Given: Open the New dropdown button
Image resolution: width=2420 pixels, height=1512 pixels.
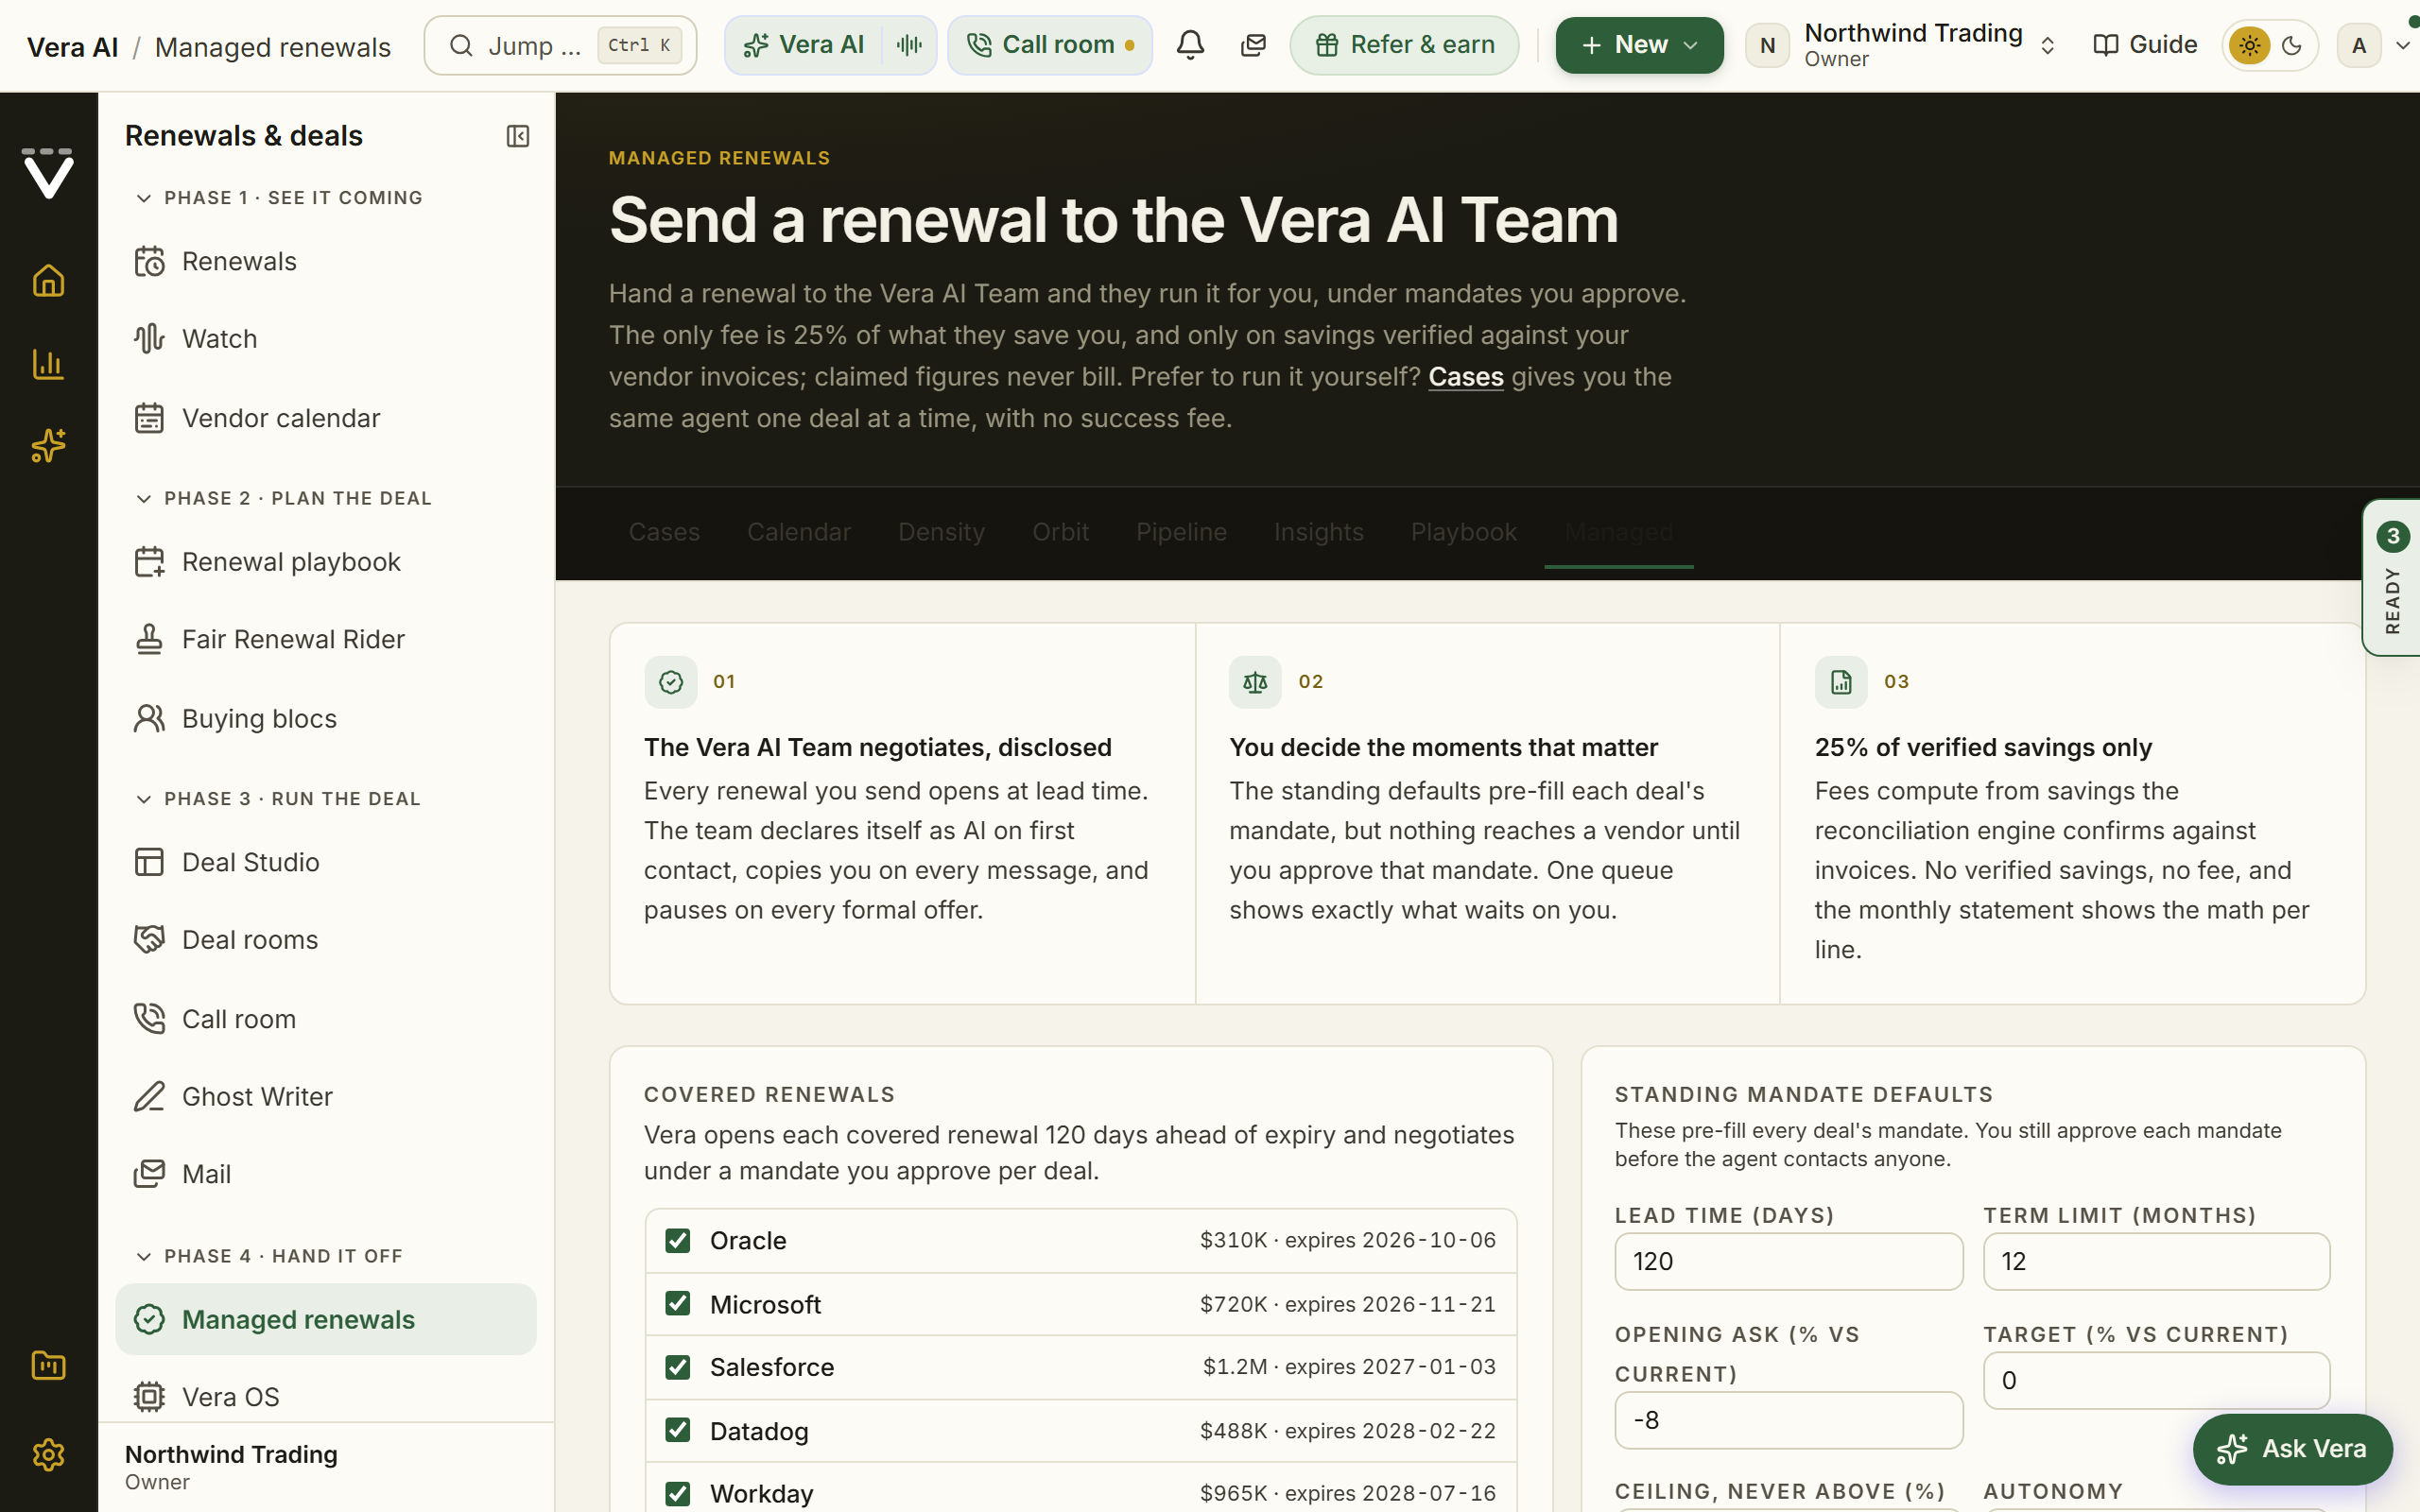Looking at the screenshot, I should [x=1639, y=45].
